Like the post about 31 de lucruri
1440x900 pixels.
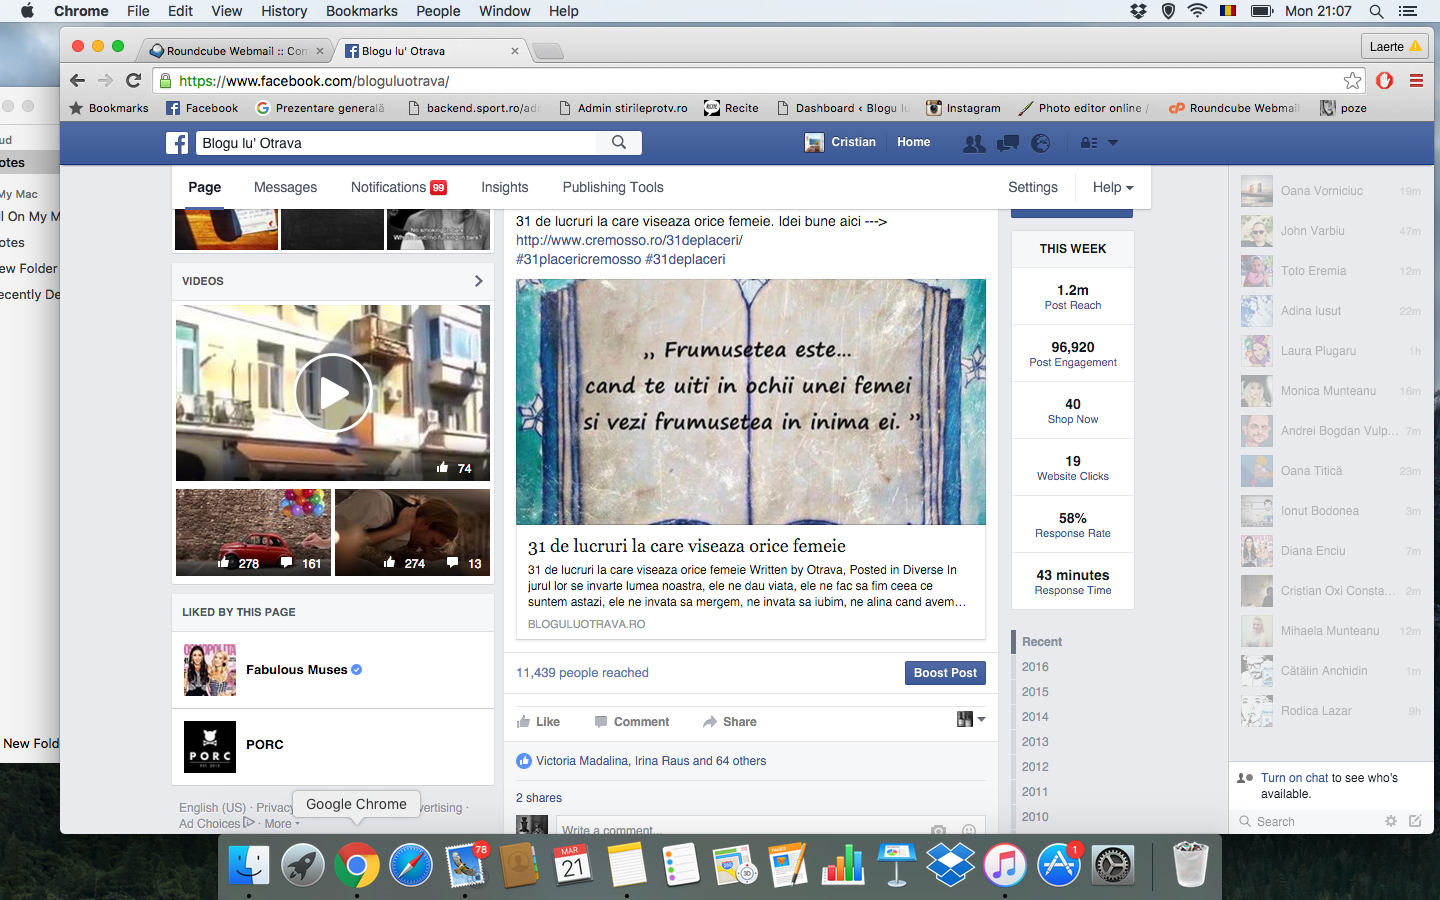coord(538,722)
